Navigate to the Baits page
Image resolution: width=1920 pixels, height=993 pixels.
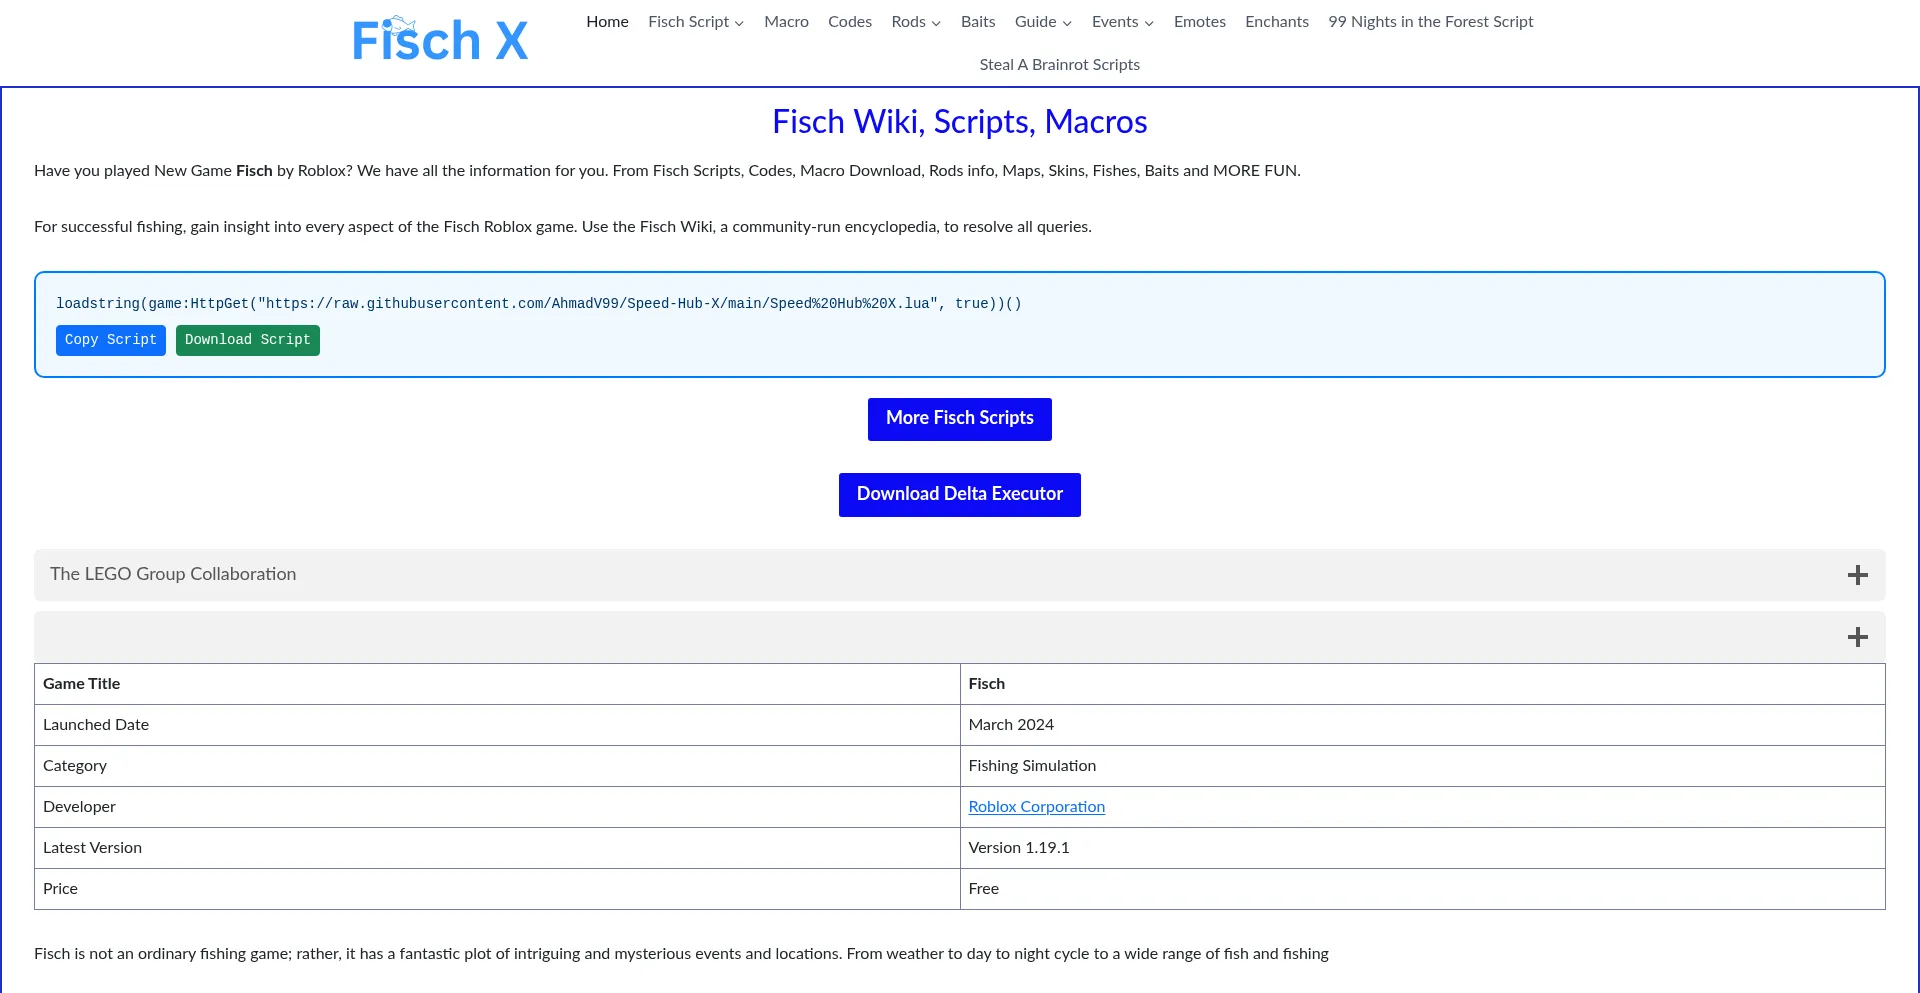(977, 22)
